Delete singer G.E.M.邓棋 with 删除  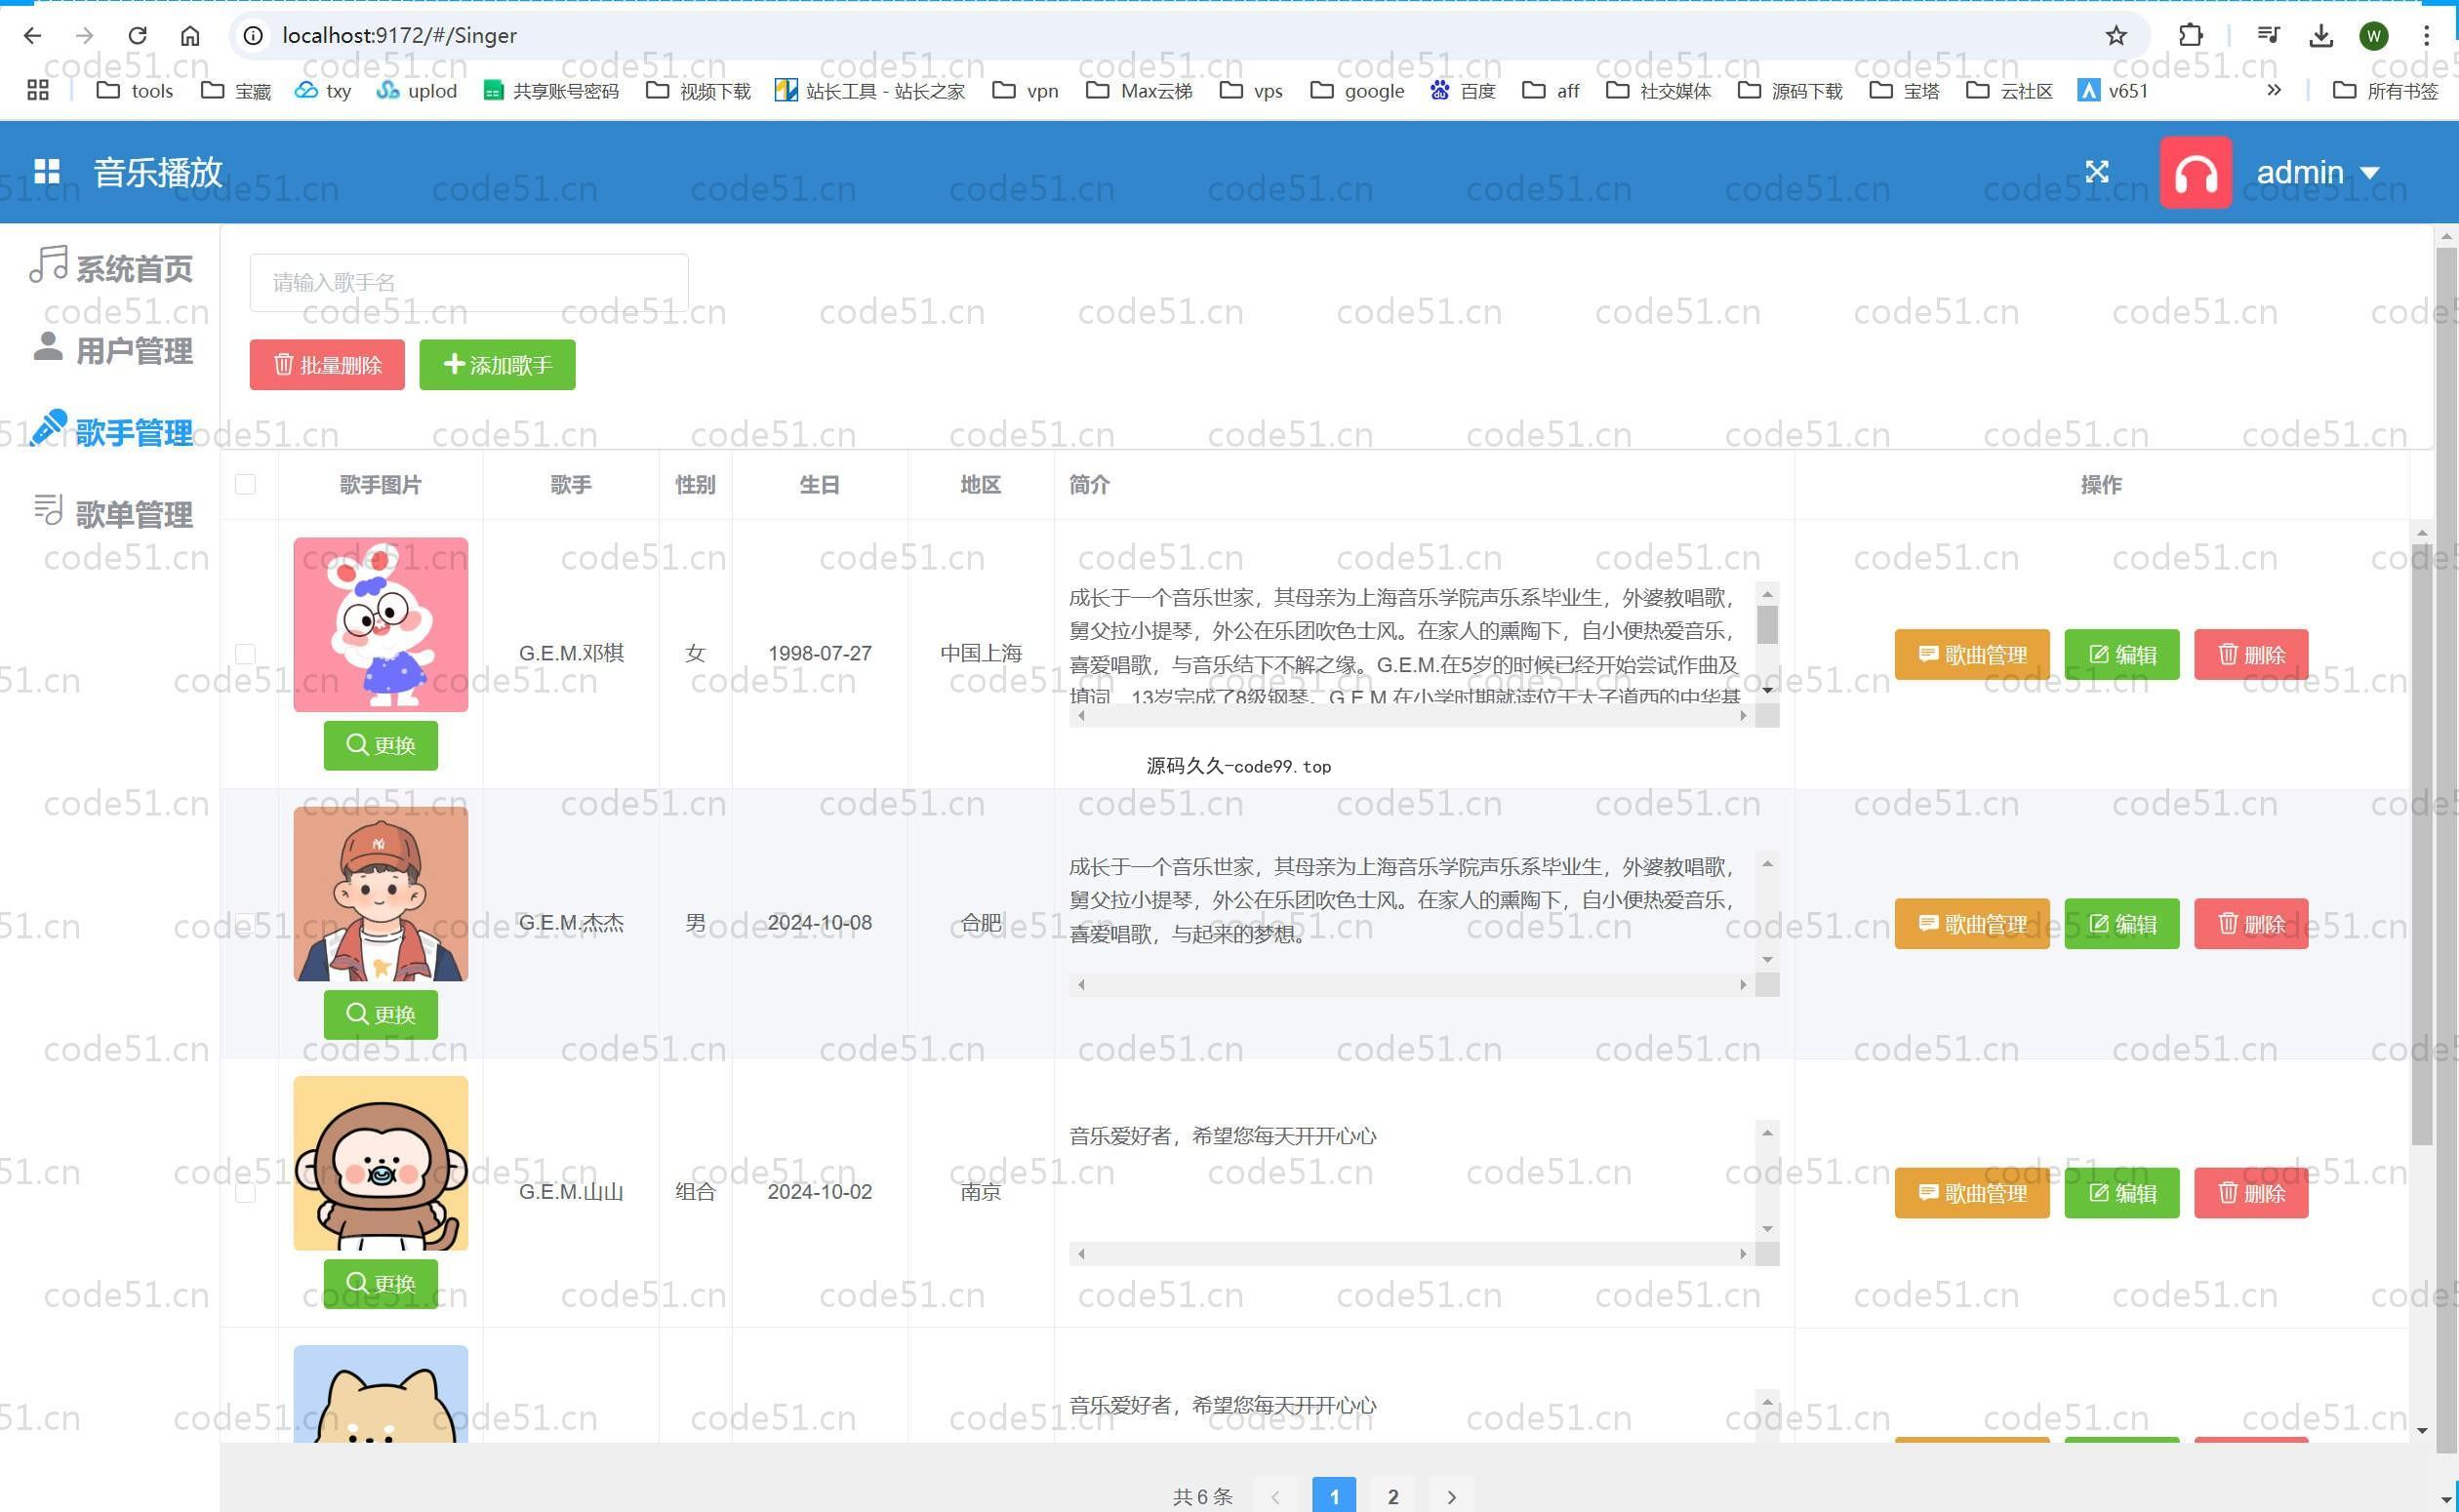(x=2251, y=655)
